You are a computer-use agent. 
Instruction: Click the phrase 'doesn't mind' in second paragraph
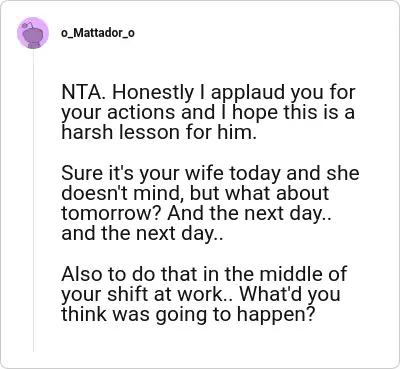tap(123, 193)
